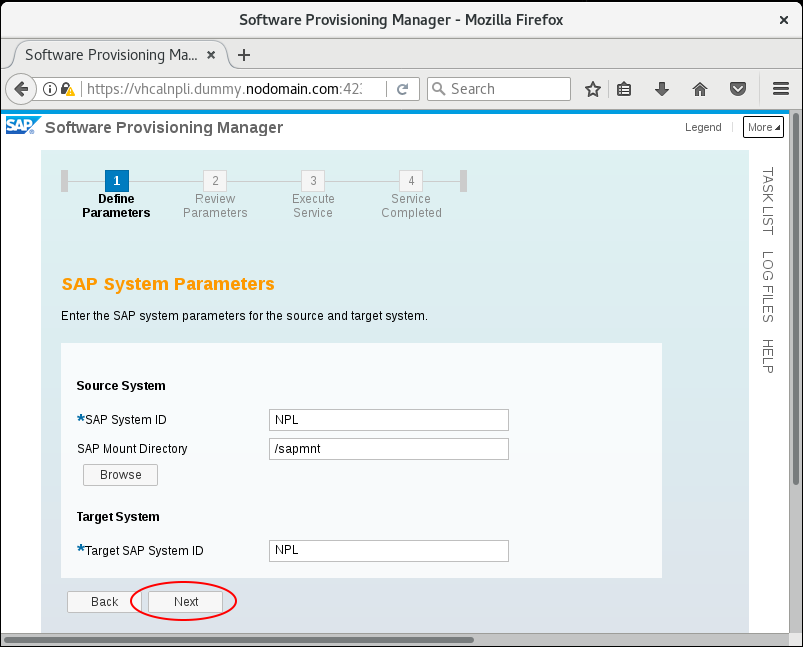Click the insecure connection padlock warning icon
Screen dimensions: 803x647
68,89
